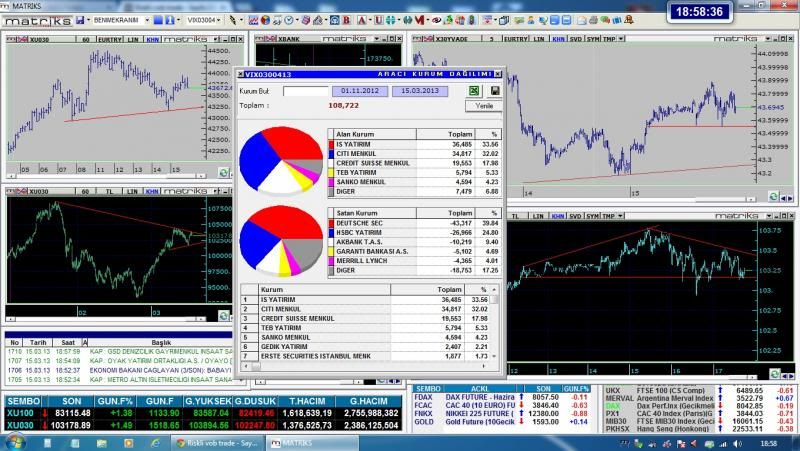The image size is (800, 451).
Task: Click blue swatch beside HSBC YATIRIM seller
Action: tap(332, 233)
